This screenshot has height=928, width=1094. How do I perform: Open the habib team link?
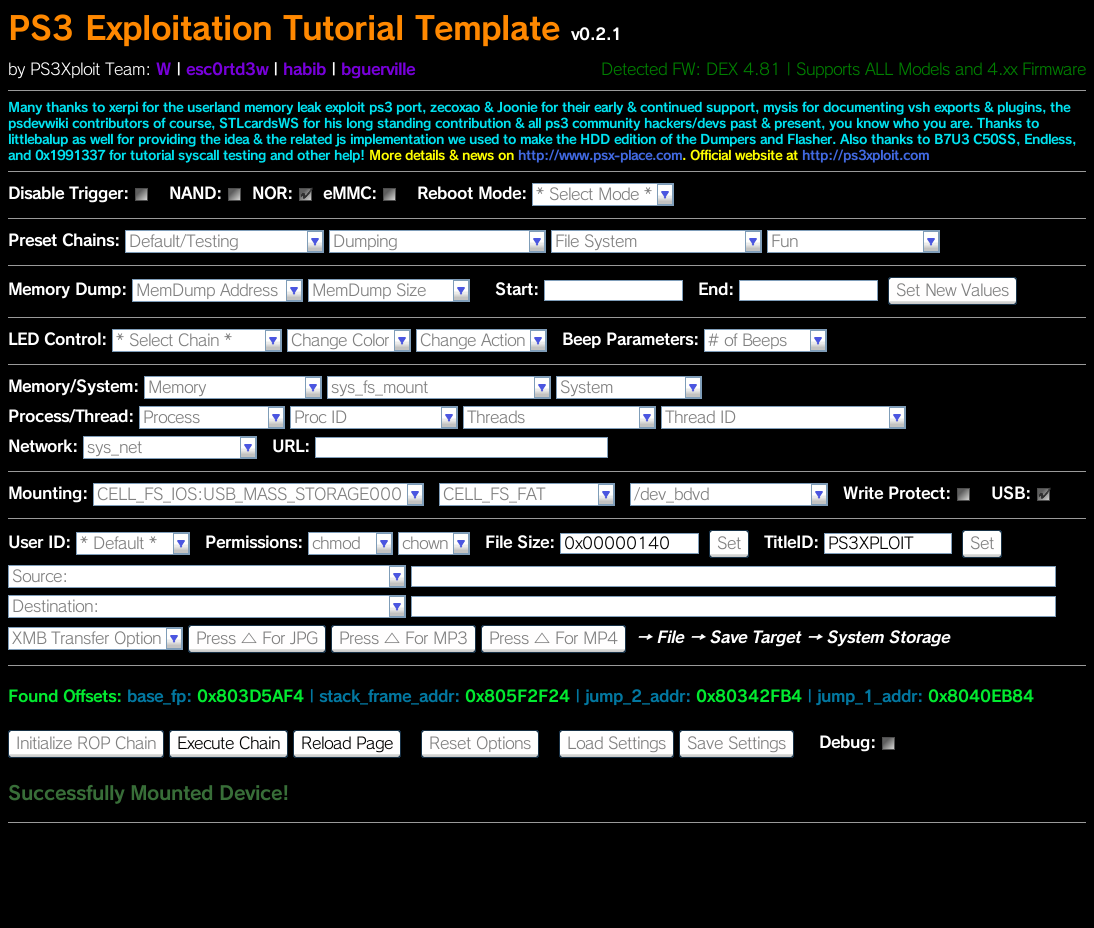click(x=304, y=70)
